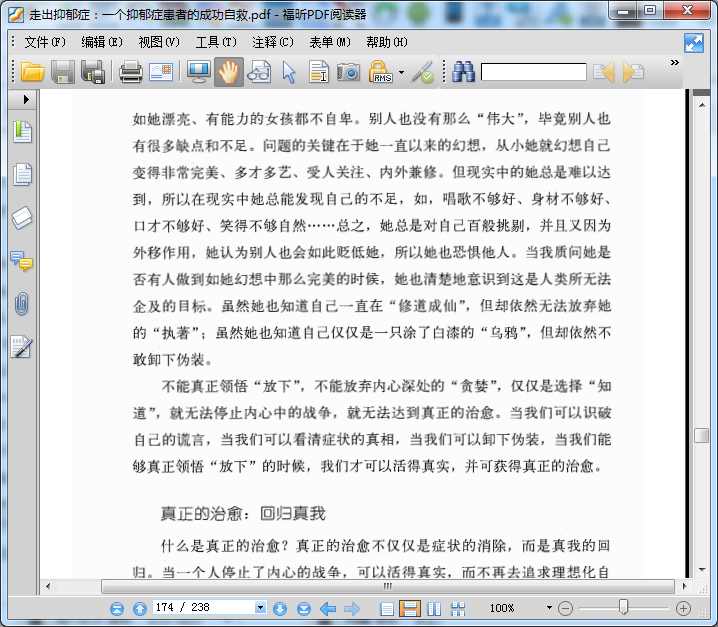Click the monitor full-screen view icon

click(199, 72)
